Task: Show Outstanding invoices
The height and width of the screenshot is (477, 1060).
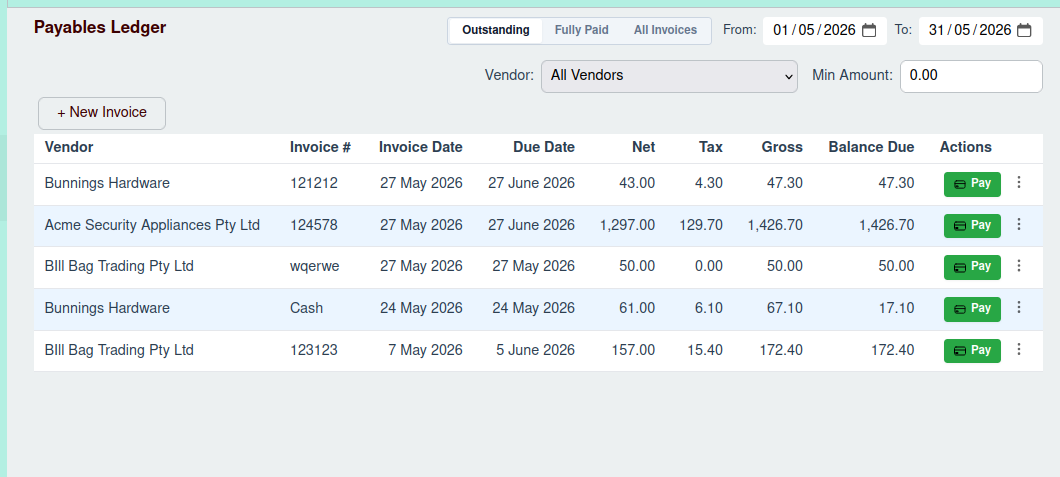Action: pyautogui.click(x=496, y=30)
